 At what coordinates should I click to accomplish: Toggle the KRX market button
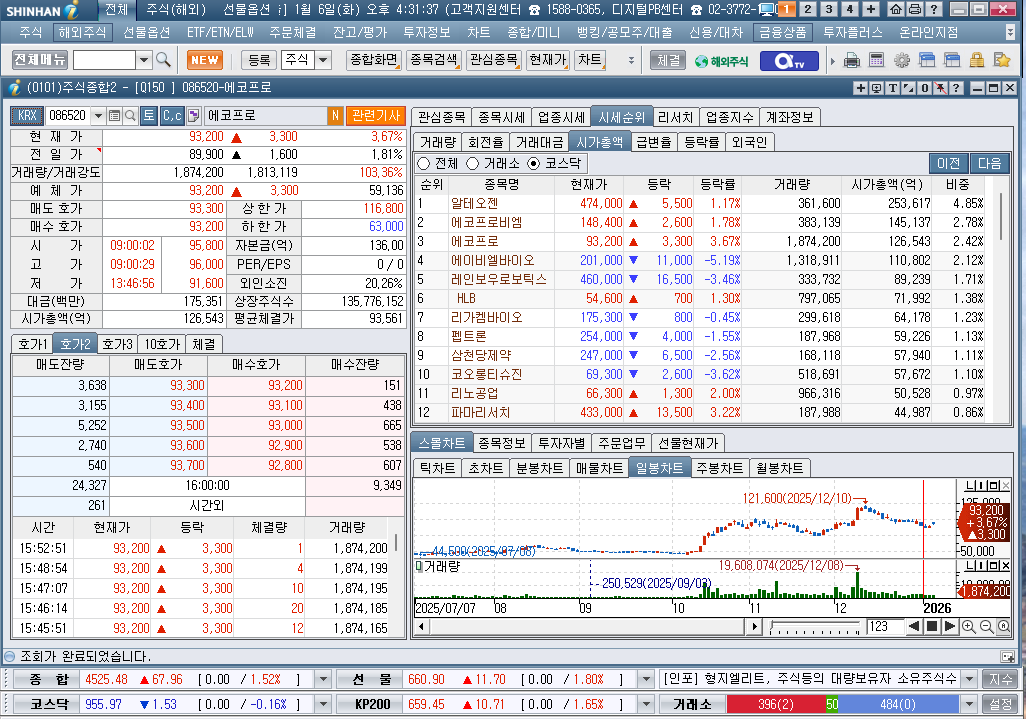(27, 116)
